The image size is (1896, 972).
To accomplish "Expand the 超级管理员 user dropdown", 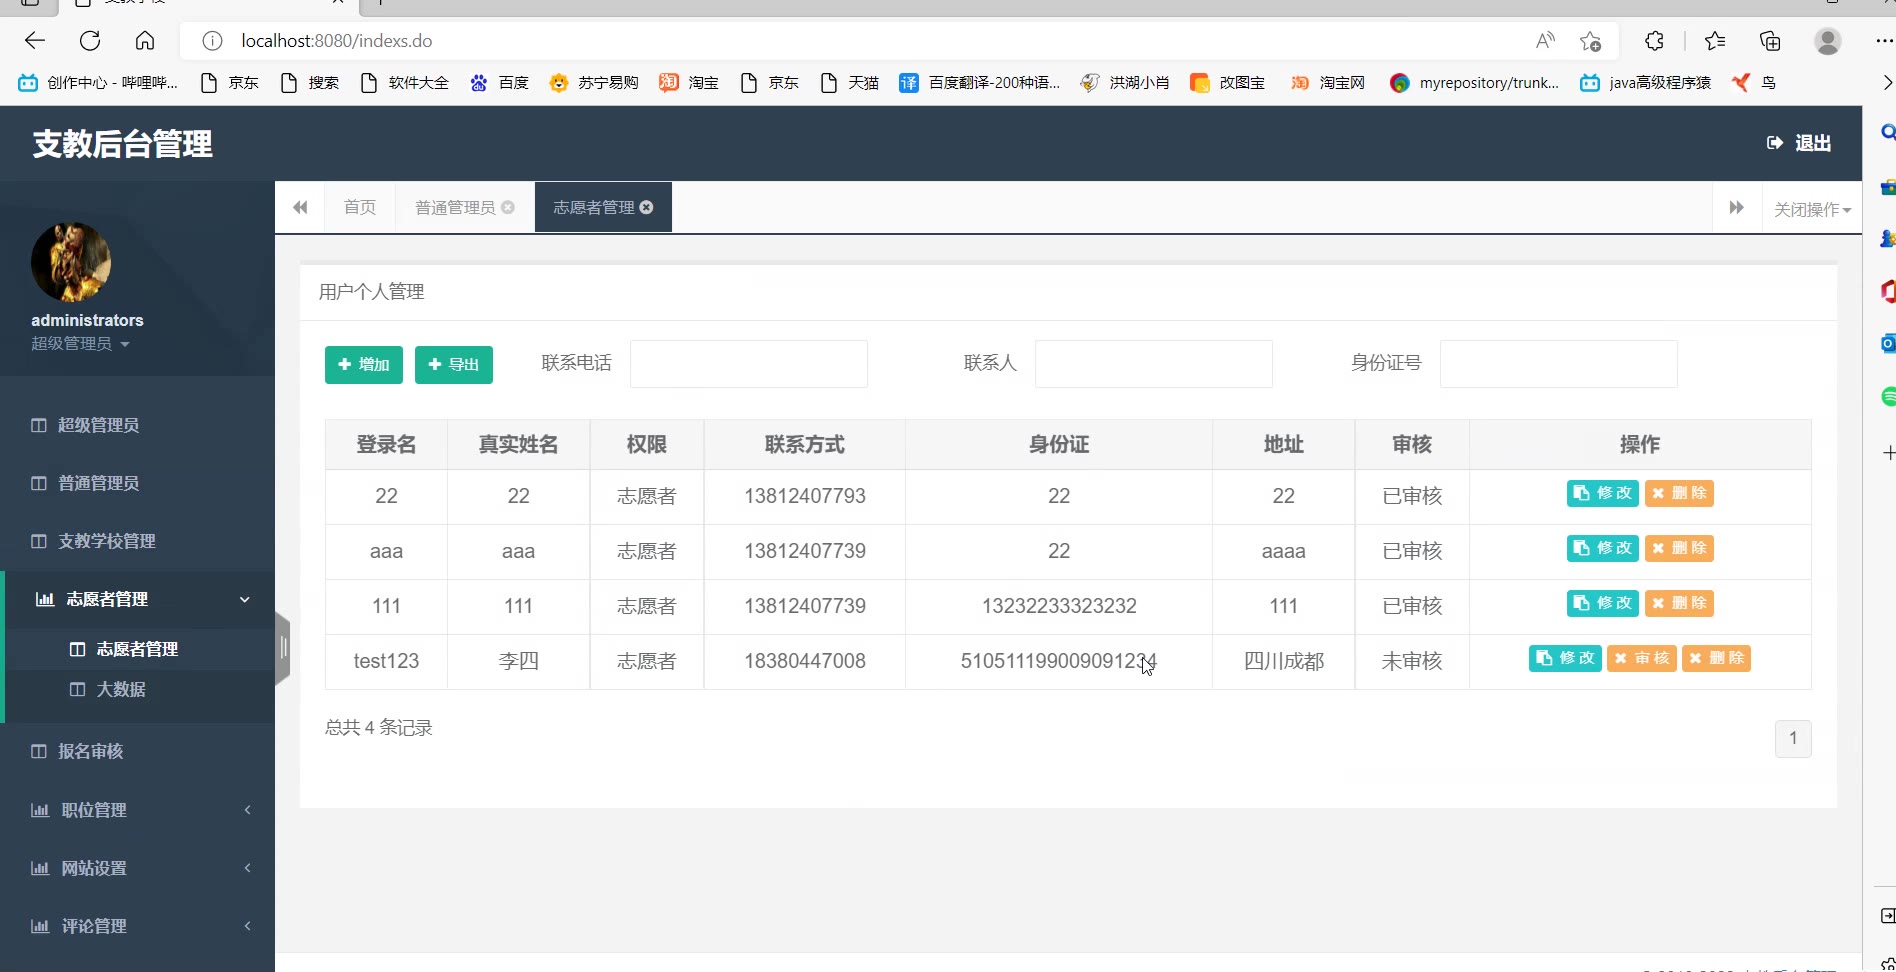I will point(80,343).
